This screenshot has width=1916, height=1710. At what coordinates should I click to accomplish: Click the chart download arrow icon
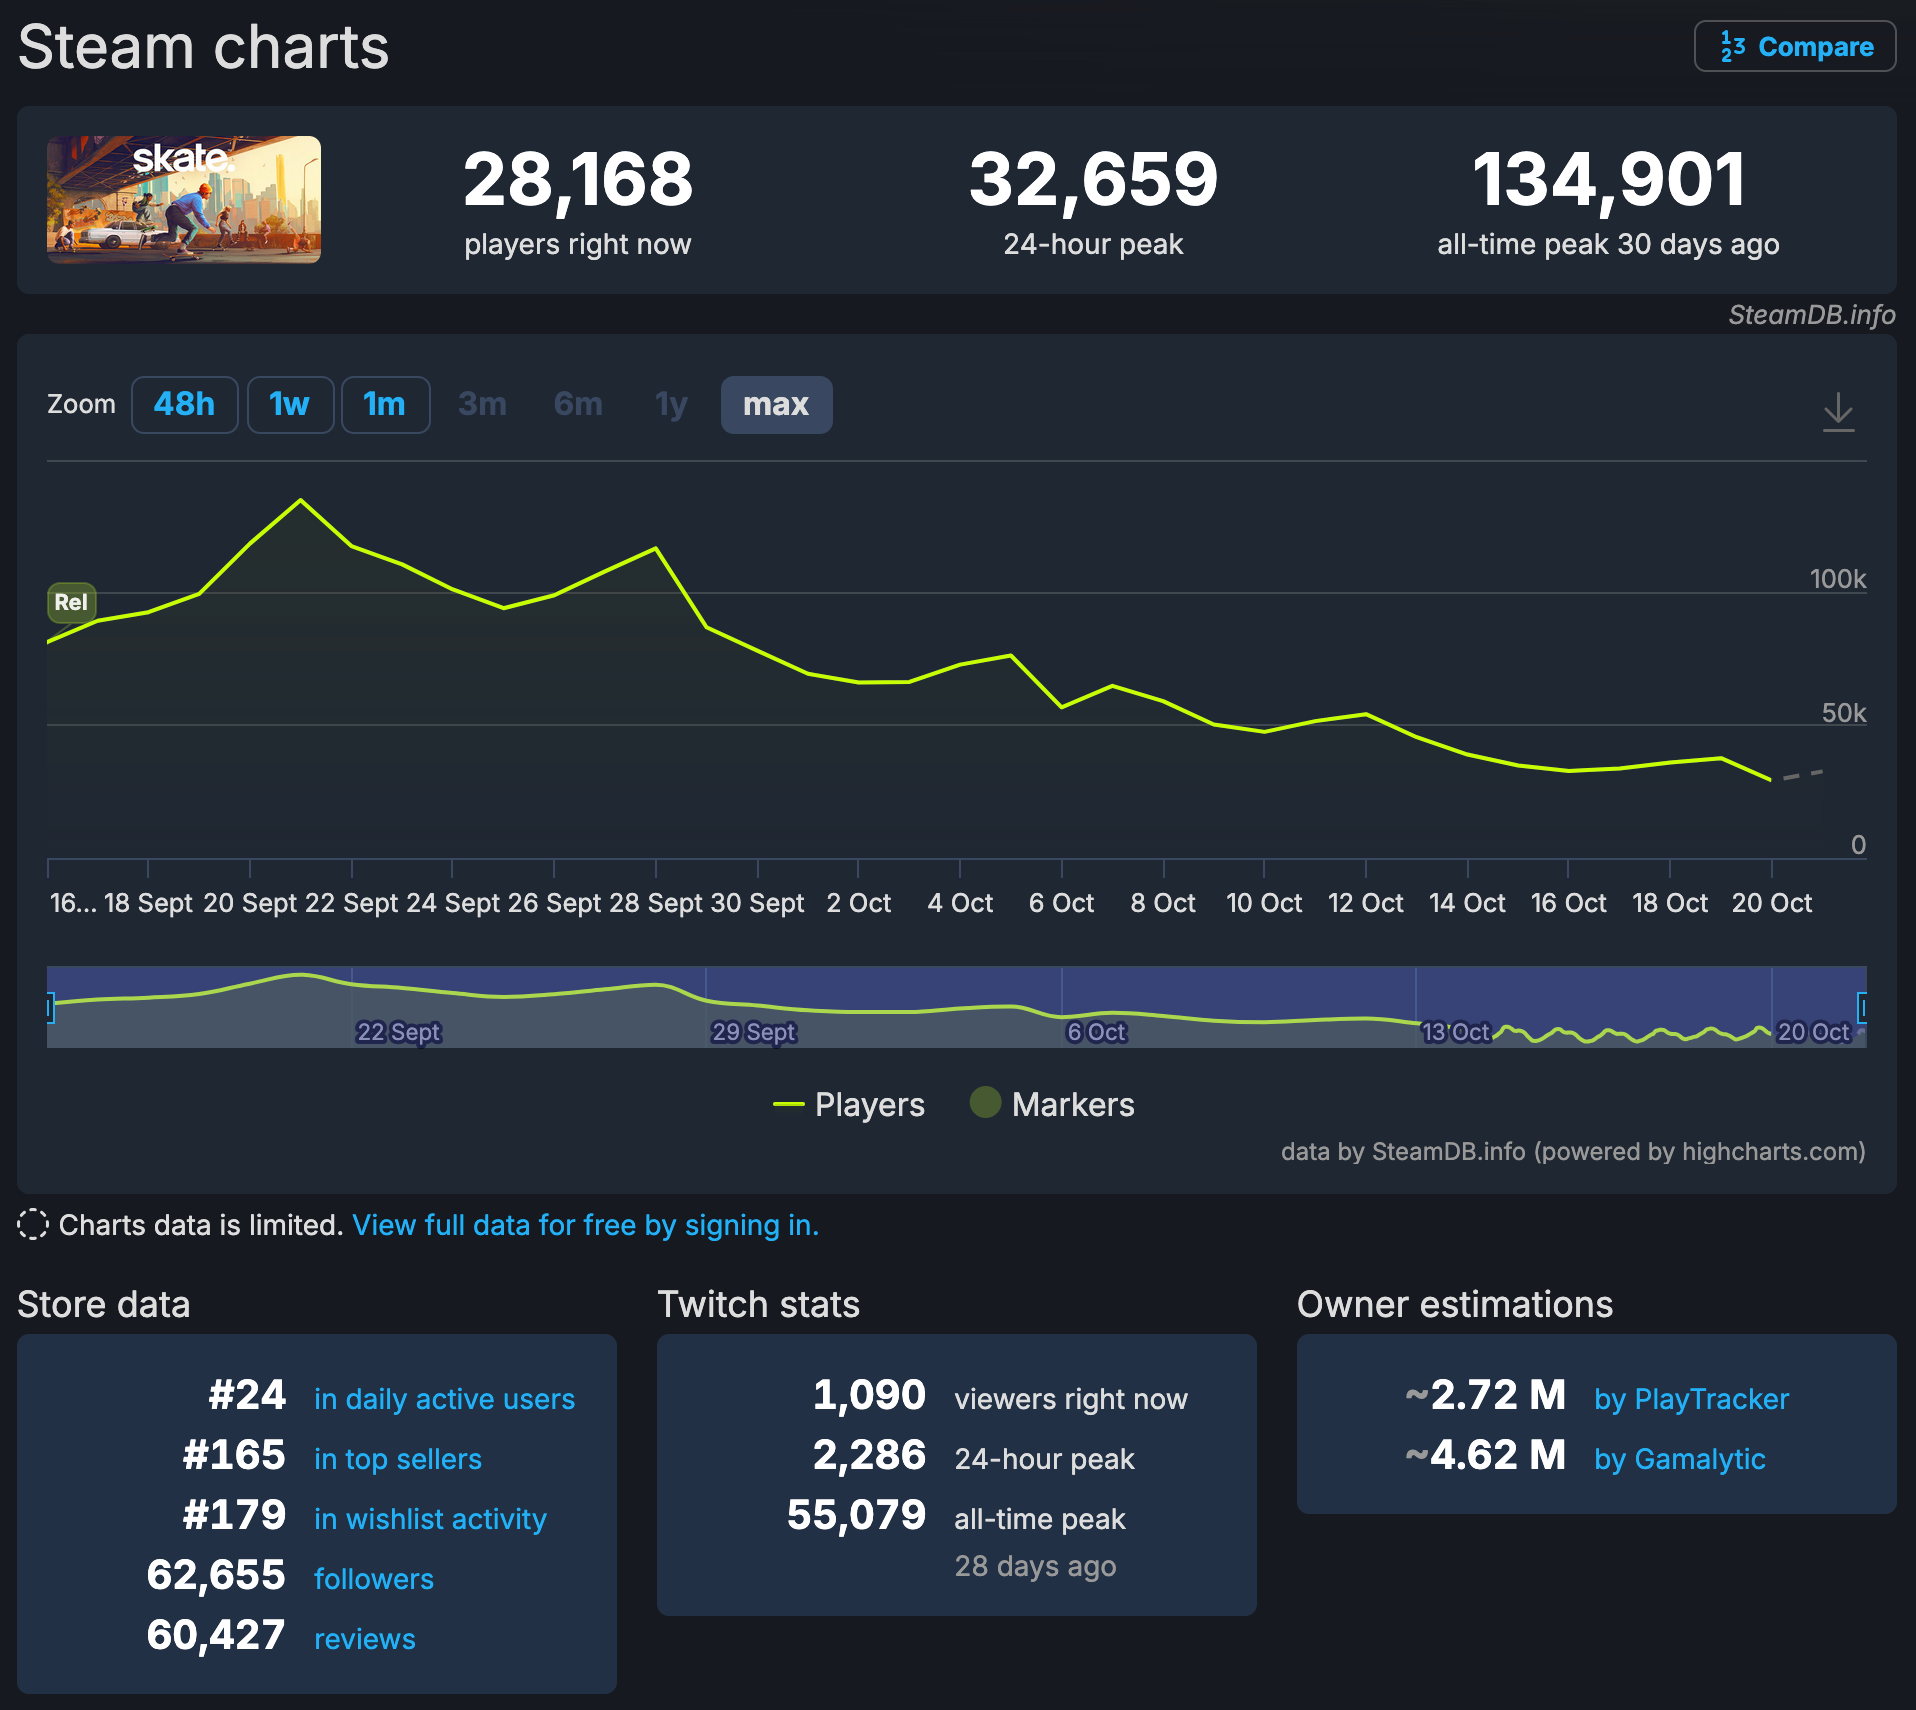pyautogui.click(x=1838, y=411)
